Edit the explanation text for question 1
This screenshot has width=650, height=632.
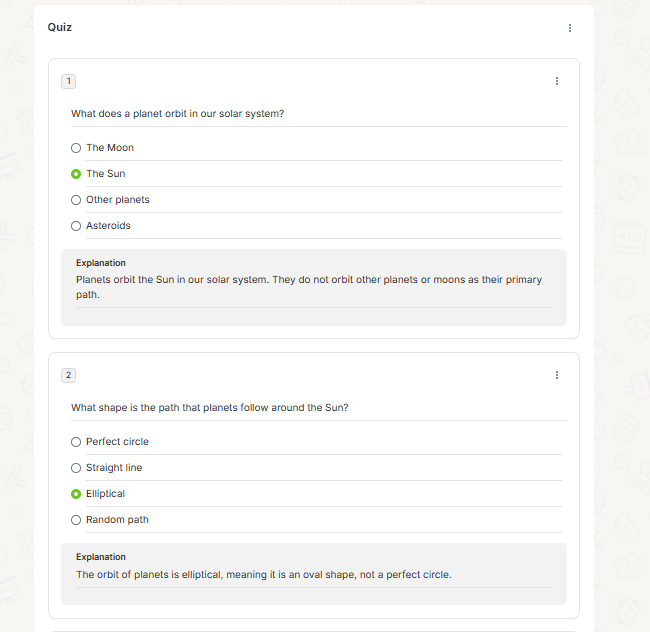[313, 287]
